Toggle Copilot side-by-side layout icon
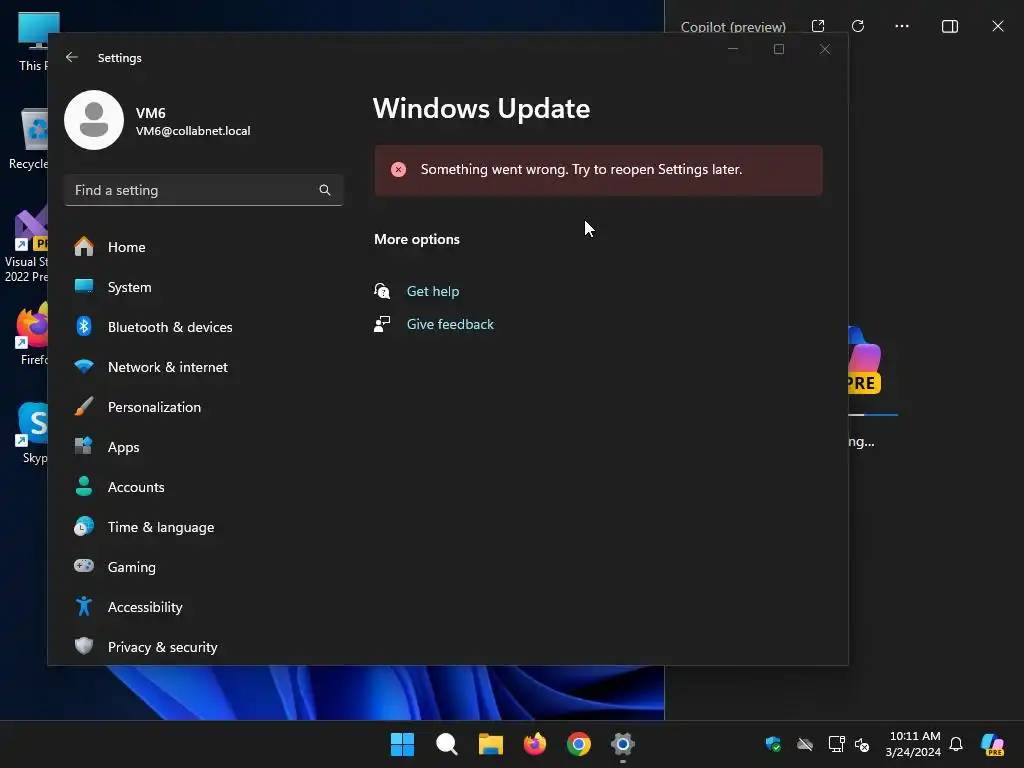This screenshot has height=768, width=1024. (950, 26)
